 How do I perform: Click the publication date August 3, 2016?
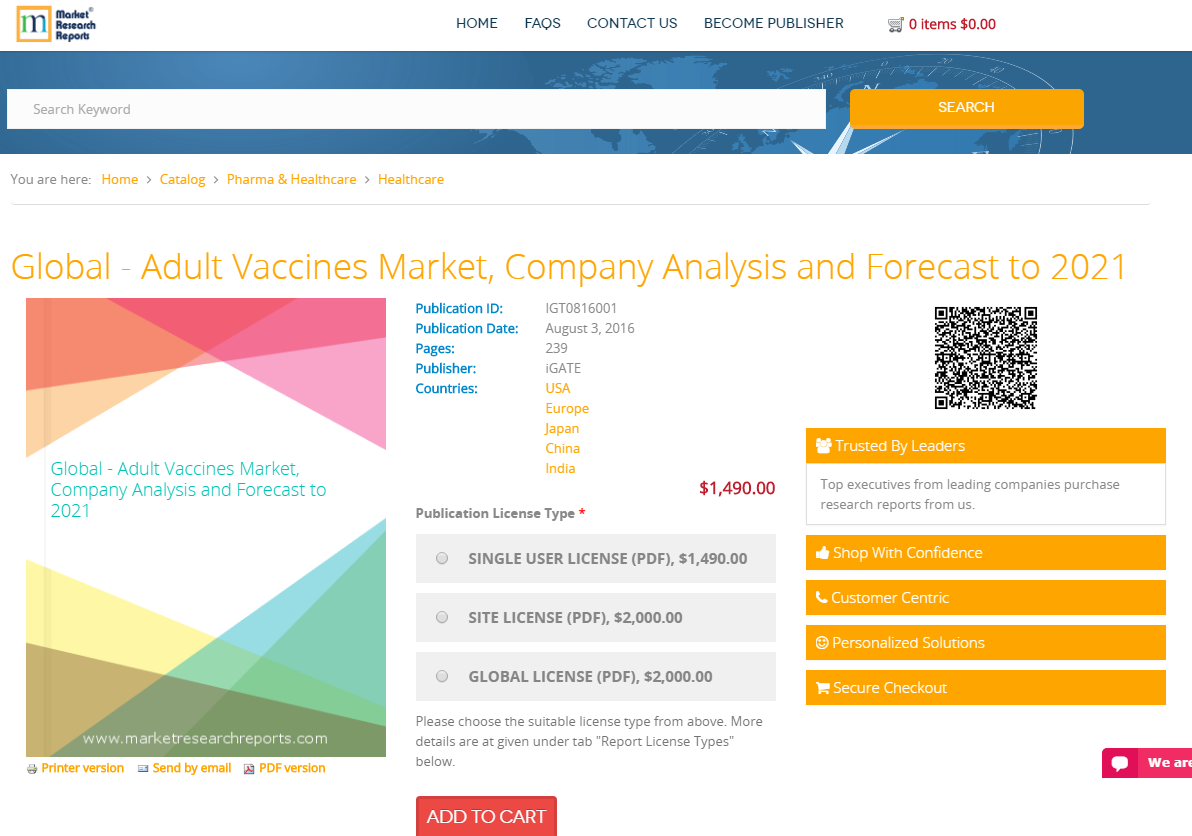[x=590, y=328]
